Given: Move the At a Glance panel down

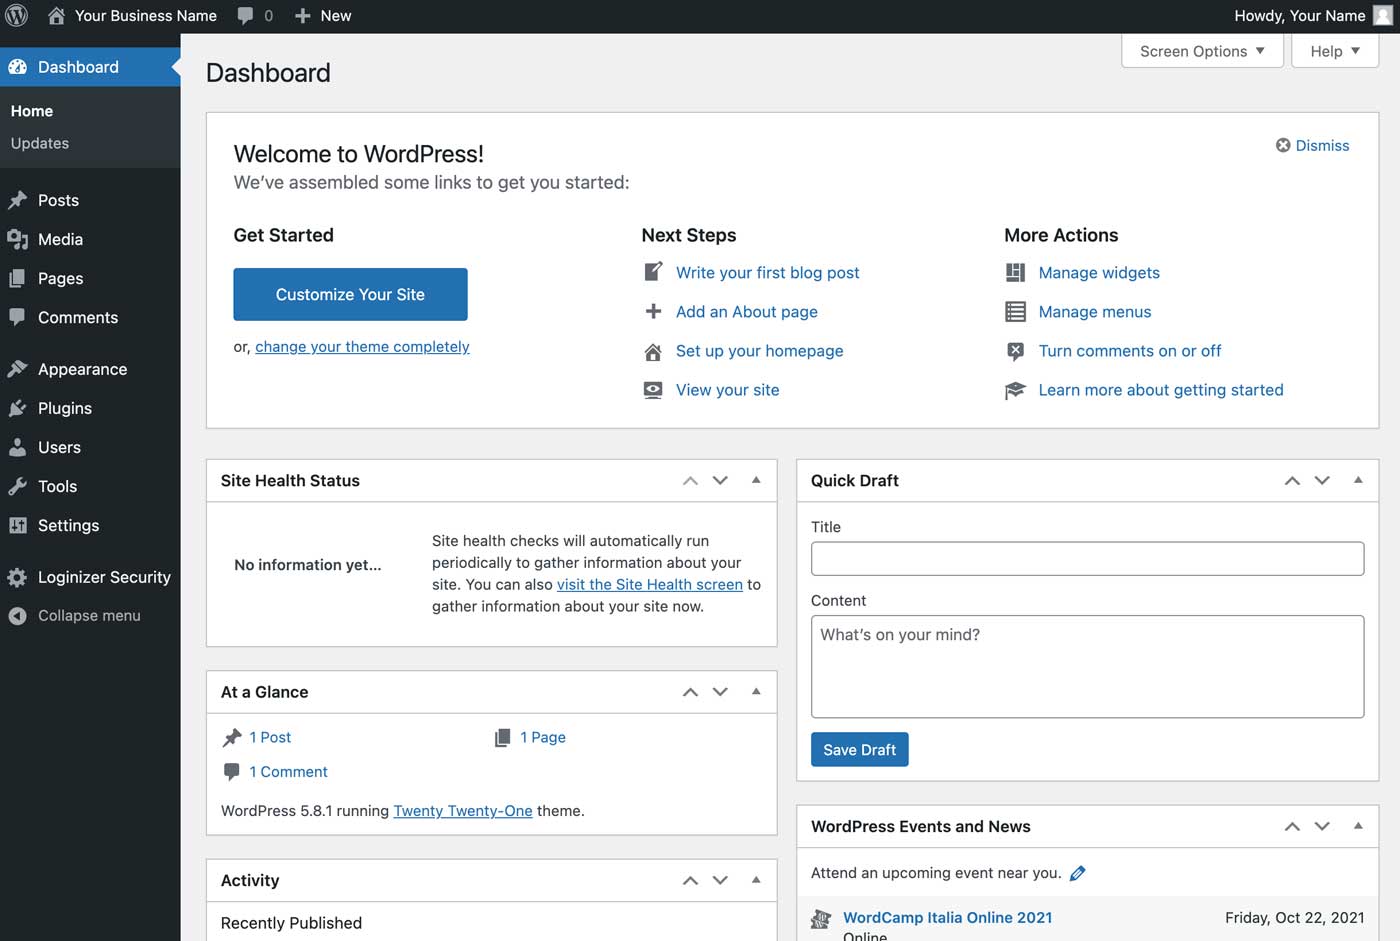Looking at the screenshot, I should coord(720,691).
